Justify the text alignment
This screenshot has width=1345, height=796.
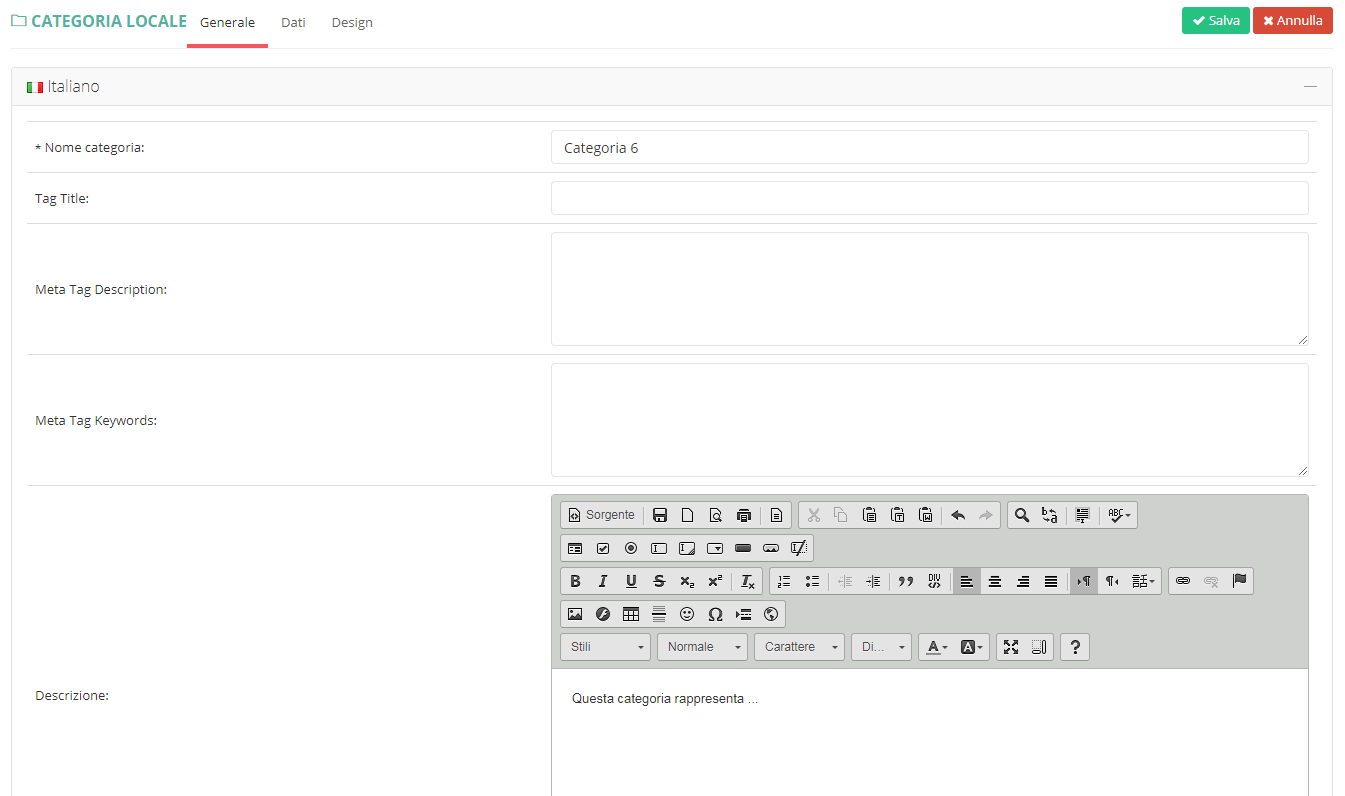1051,581
